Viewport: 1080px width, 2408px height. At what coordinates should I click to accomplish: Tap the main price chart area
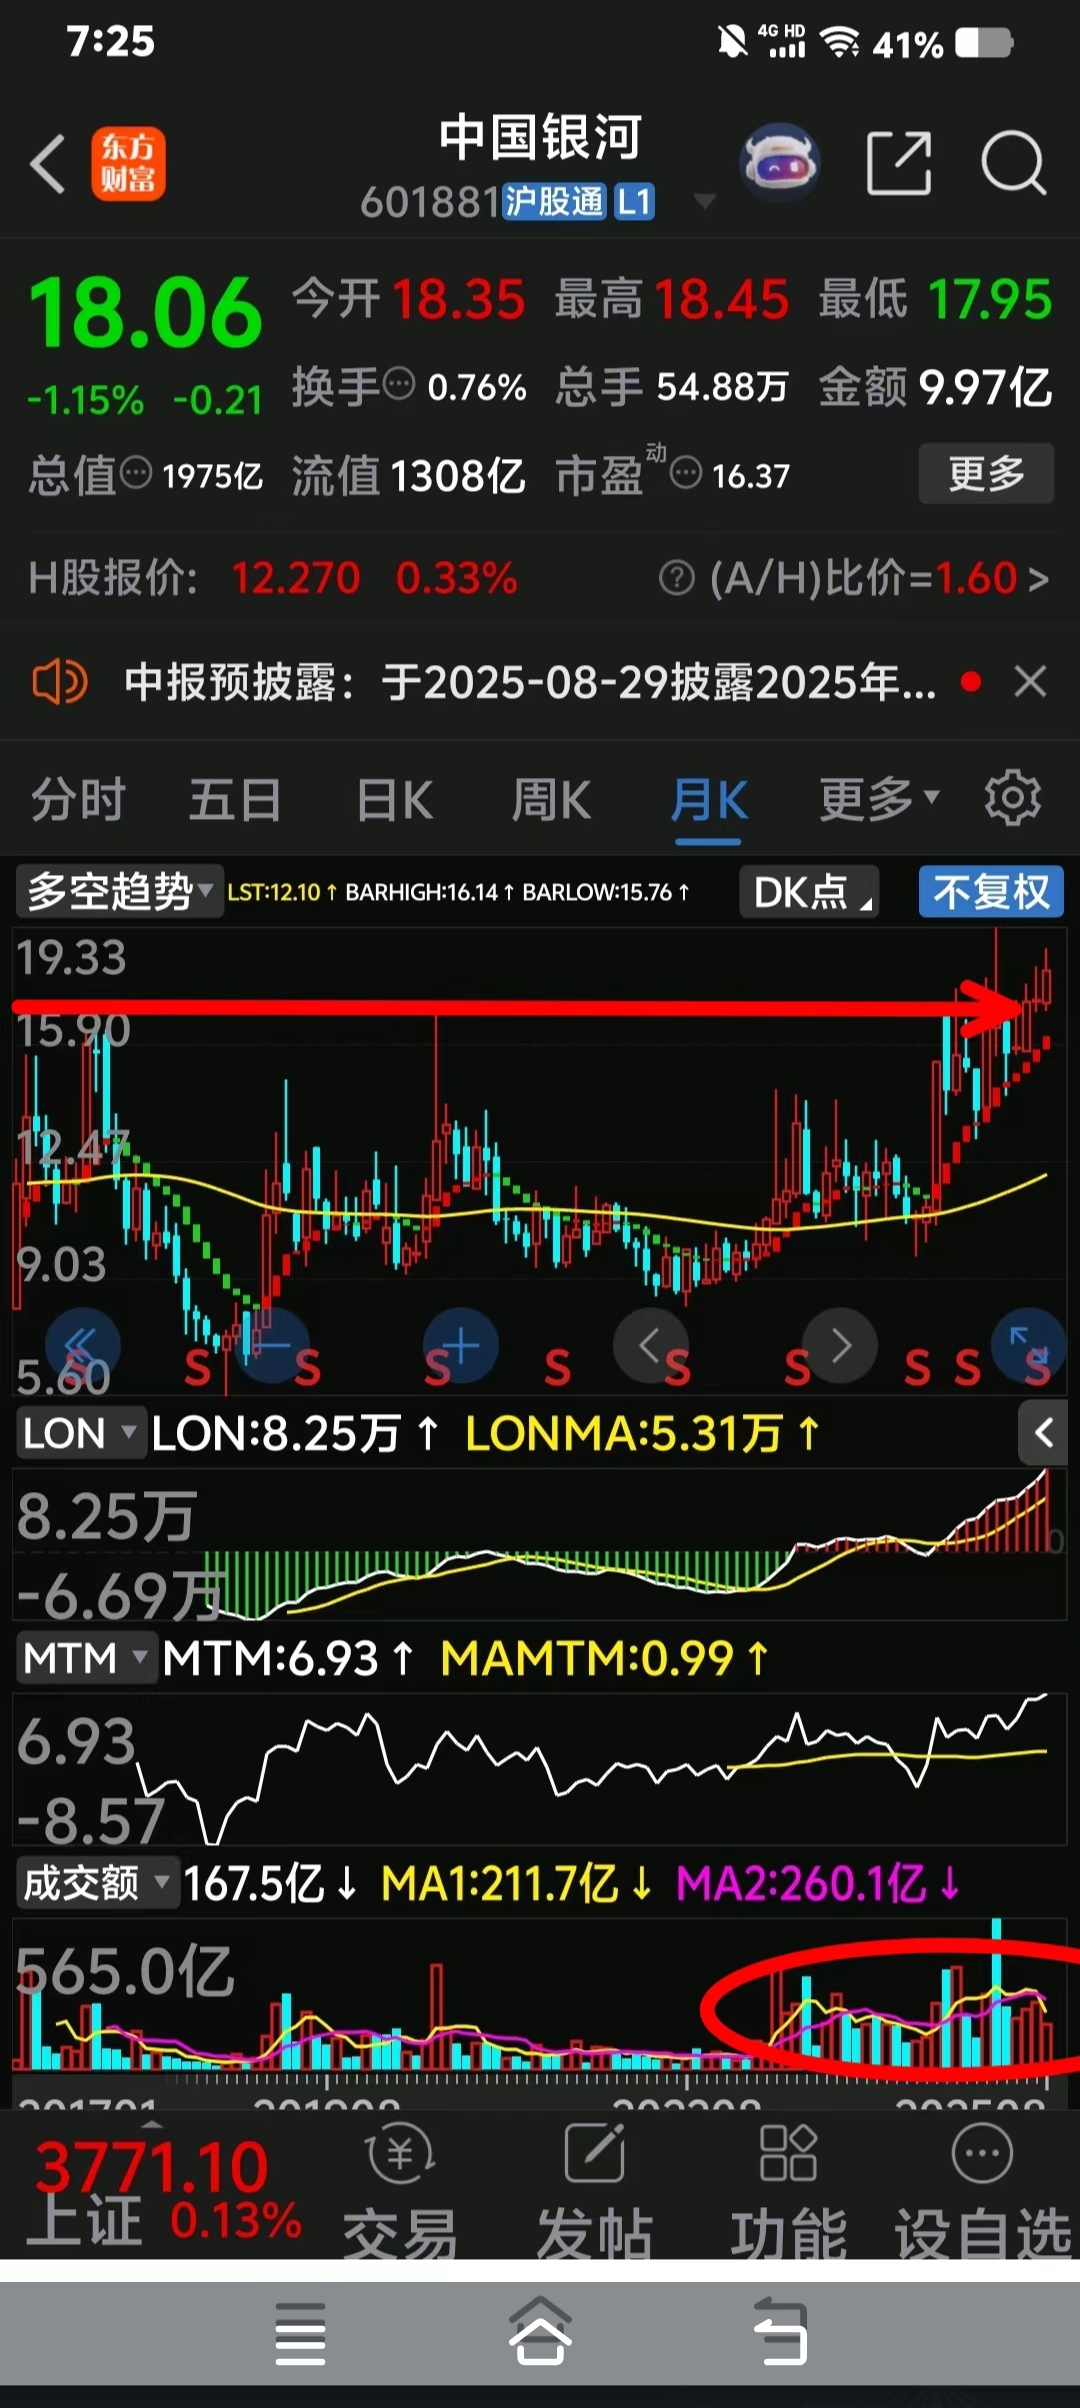[x=540, y=1160]
